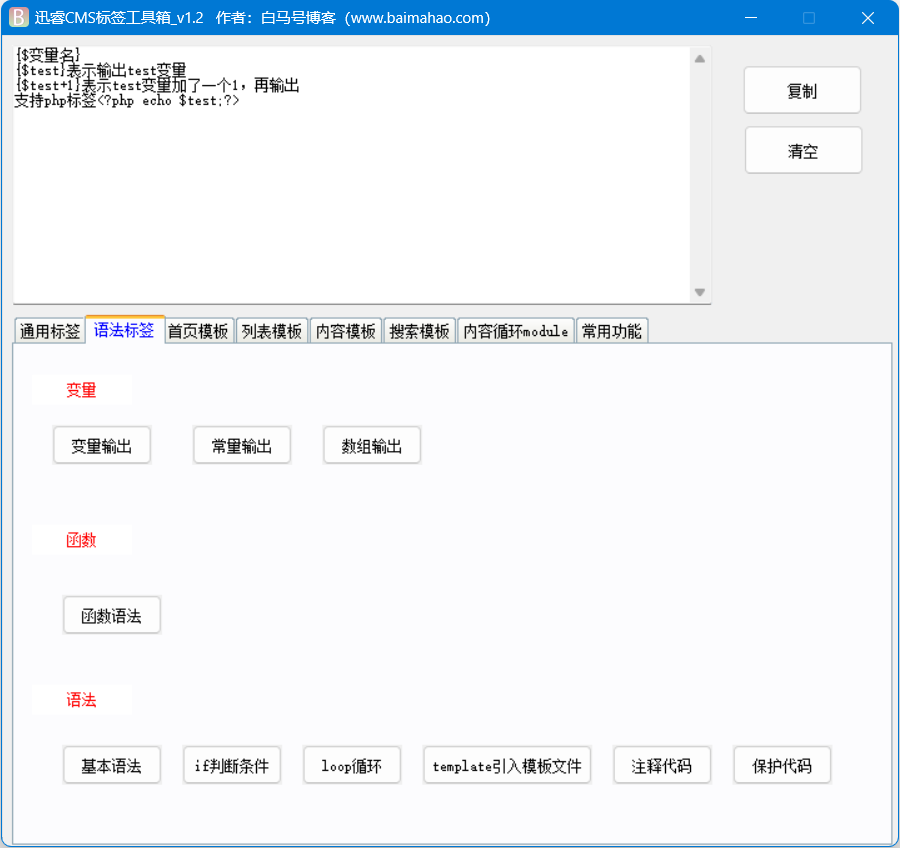The width and height of the screenshot is (900, 848).
Task: Click the 清空 (clear) button
Action: pyautogui.click(x=803, y=151)
